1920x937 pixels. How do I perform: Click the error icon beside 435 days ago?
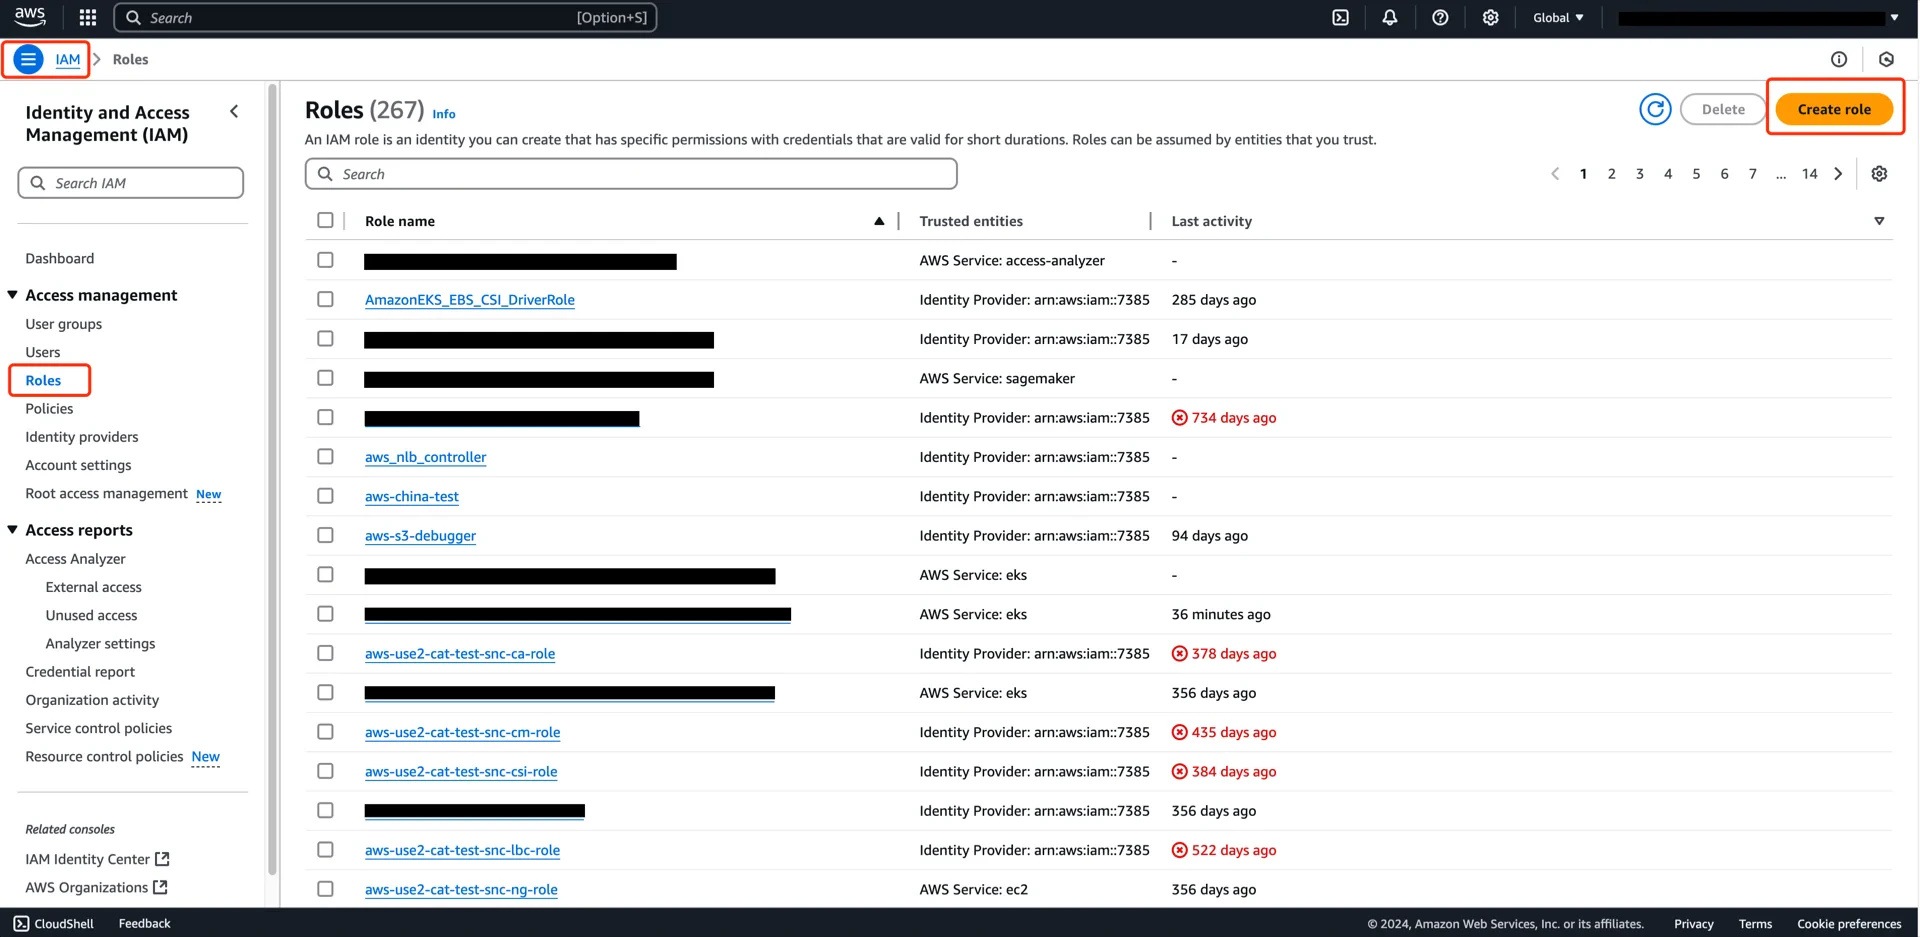coord(1180,732)
